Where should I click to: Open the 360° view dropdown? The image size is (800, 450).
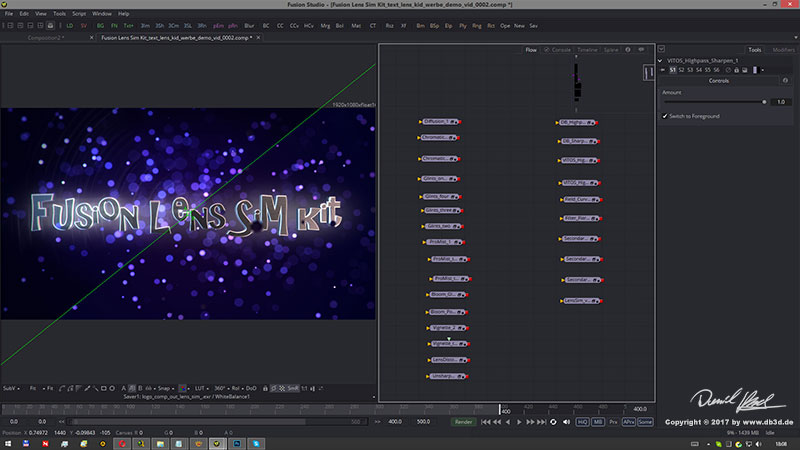click(222, 388)
